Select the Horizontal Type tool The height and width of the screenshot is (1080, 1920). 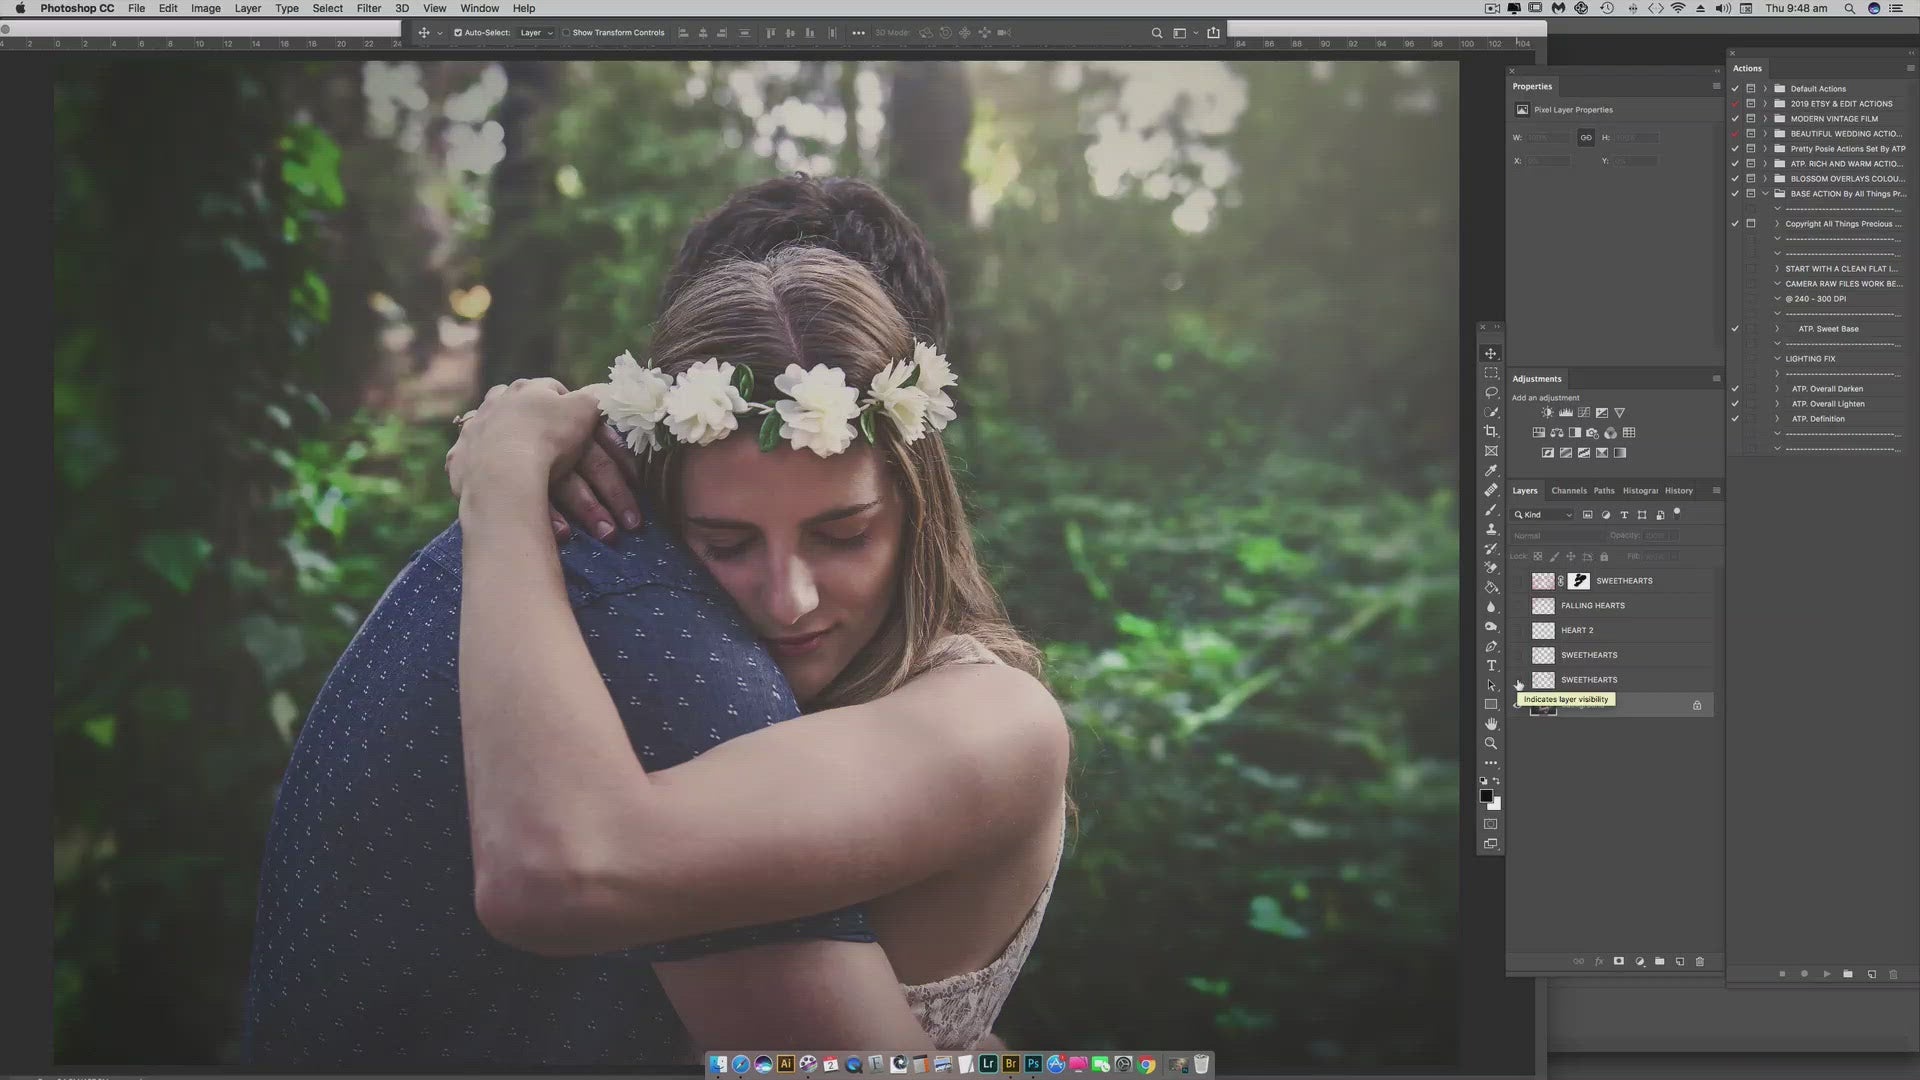(1491, 666)
